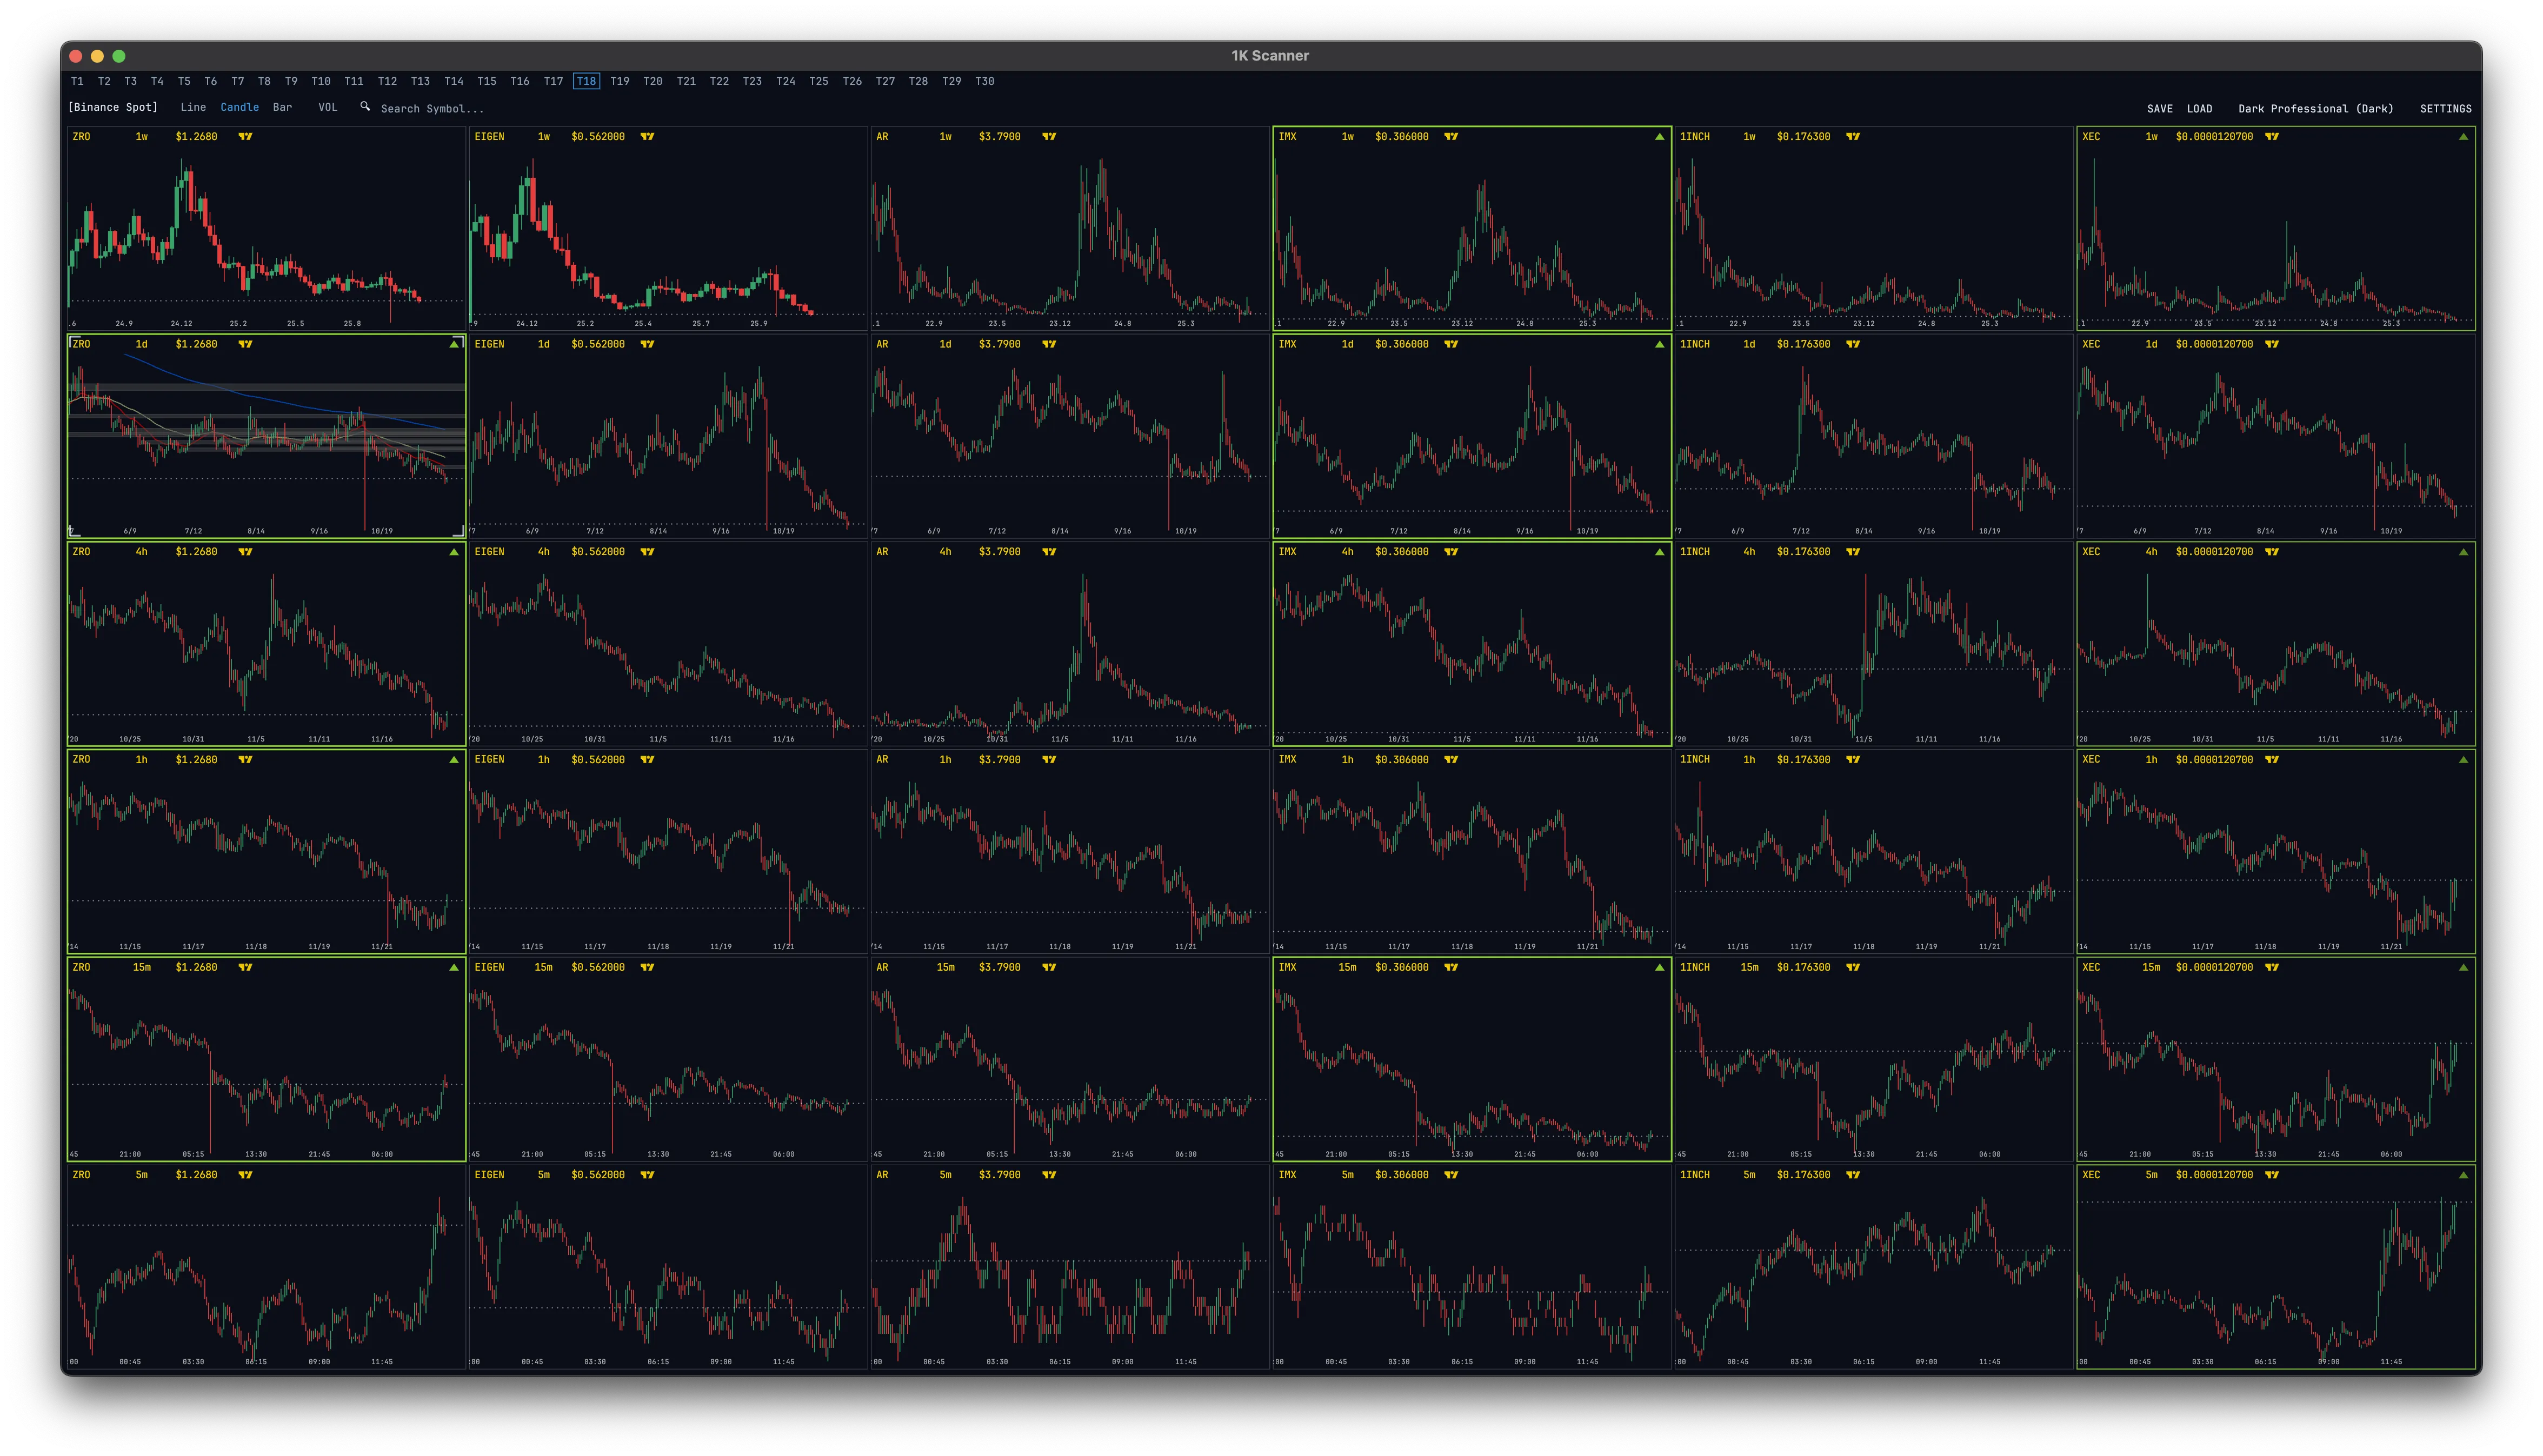Click green alert triangle on ZRO 15m chart
Viewport: 2543px width, 1456px height.
coord(454,967)
